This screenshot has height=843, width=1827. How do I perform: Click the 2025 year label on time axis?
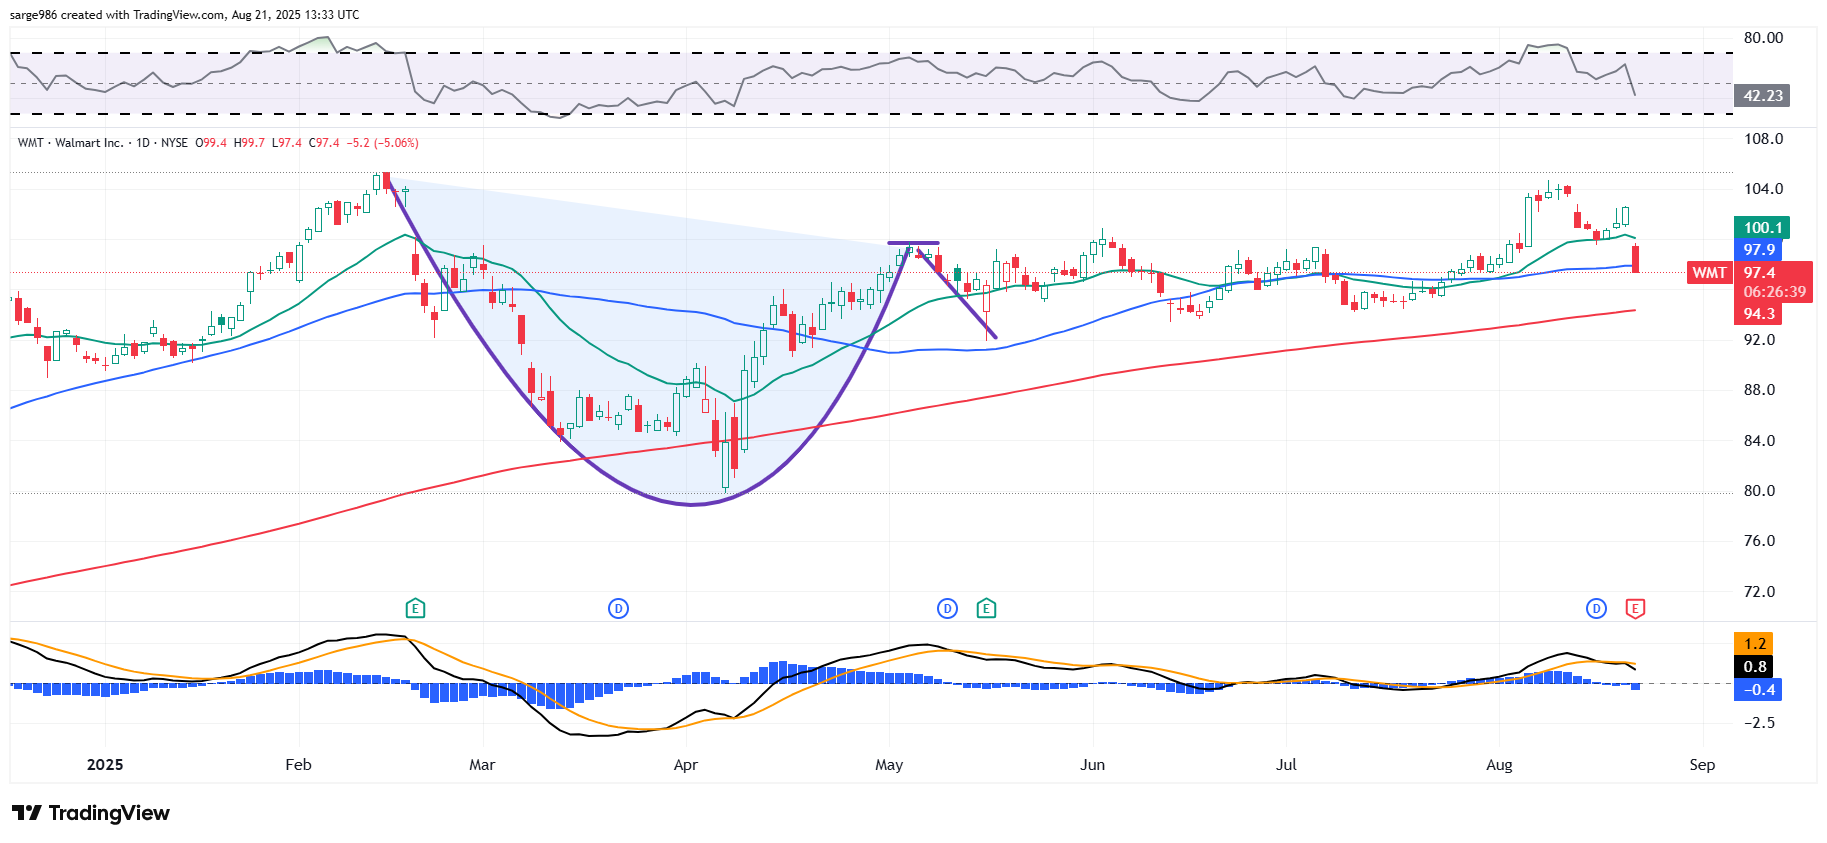[x=105, y=765]
